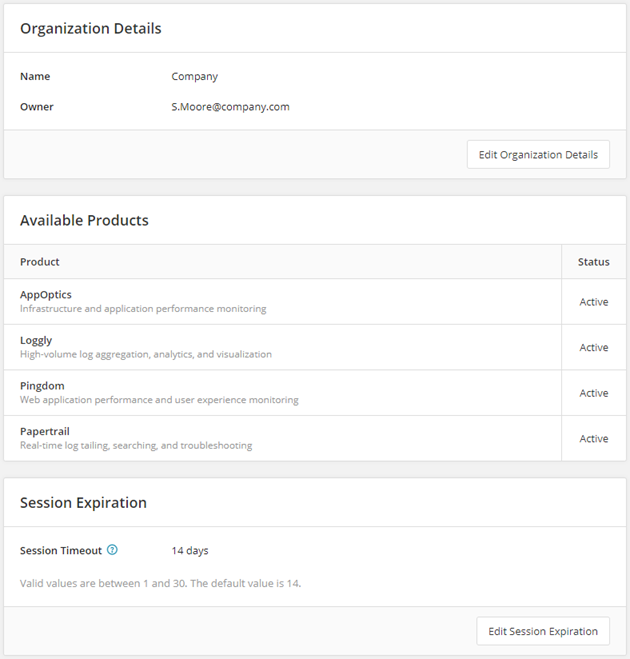Screen dimensions: 630x659
Task: Click the Active status for AppOptics
Action: tap(594, 302)
